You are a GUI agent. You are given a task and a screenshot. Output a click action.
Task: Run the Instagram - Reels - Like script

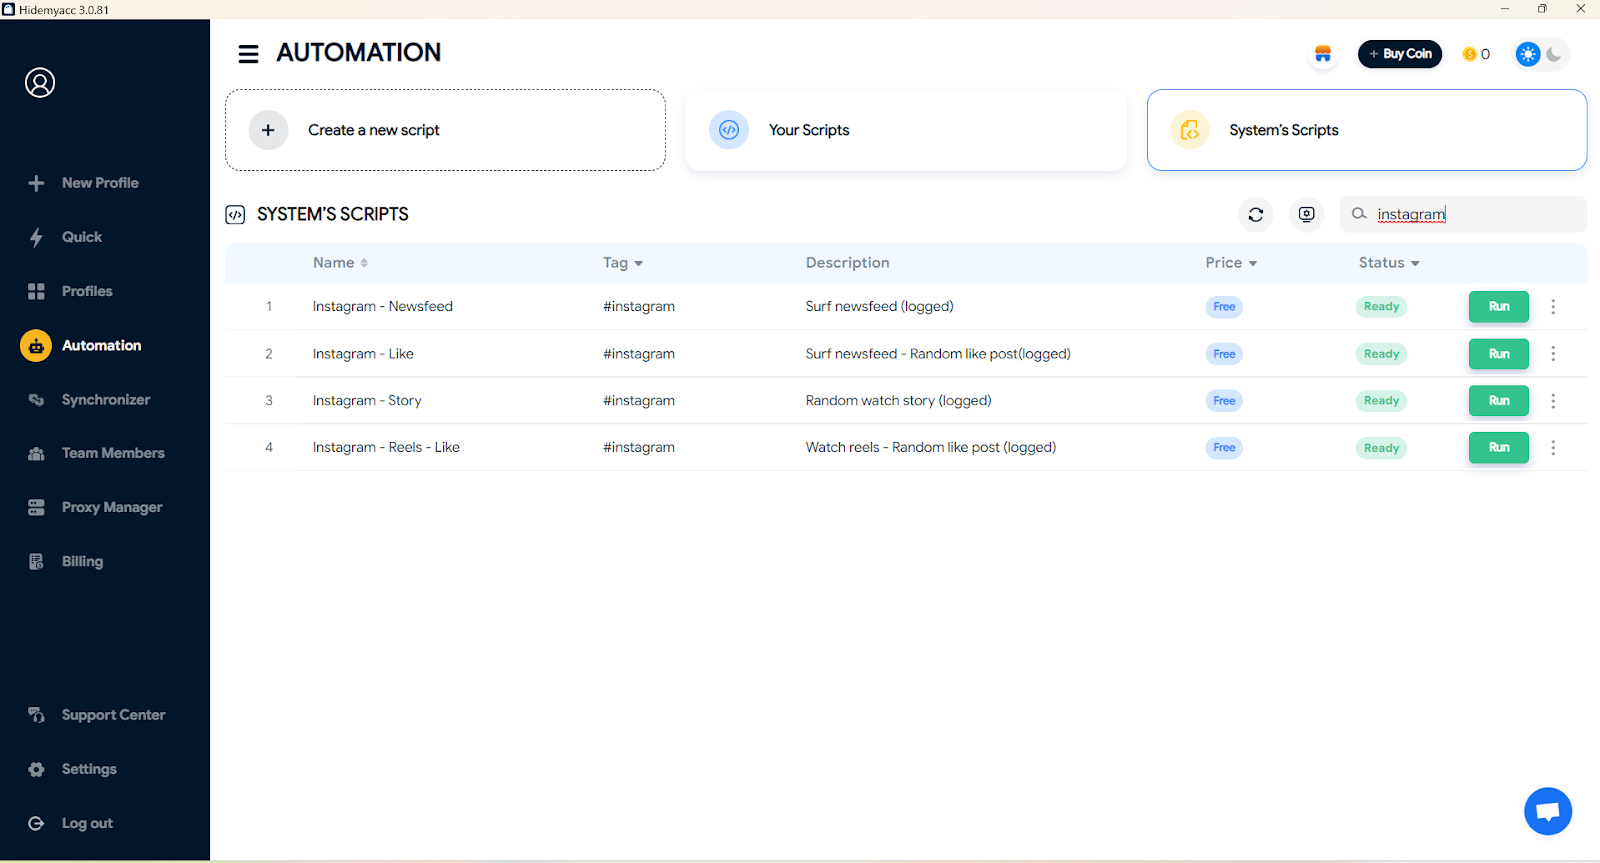tap(1498, 448)
